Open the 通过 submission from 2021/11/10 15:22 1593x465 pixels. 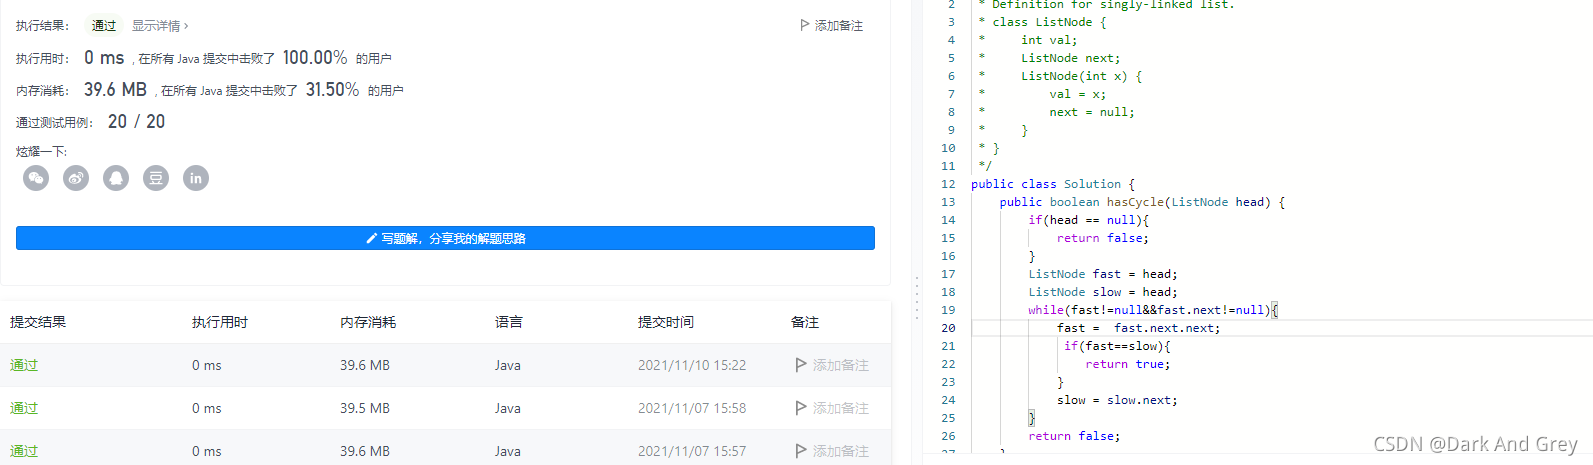24,365
